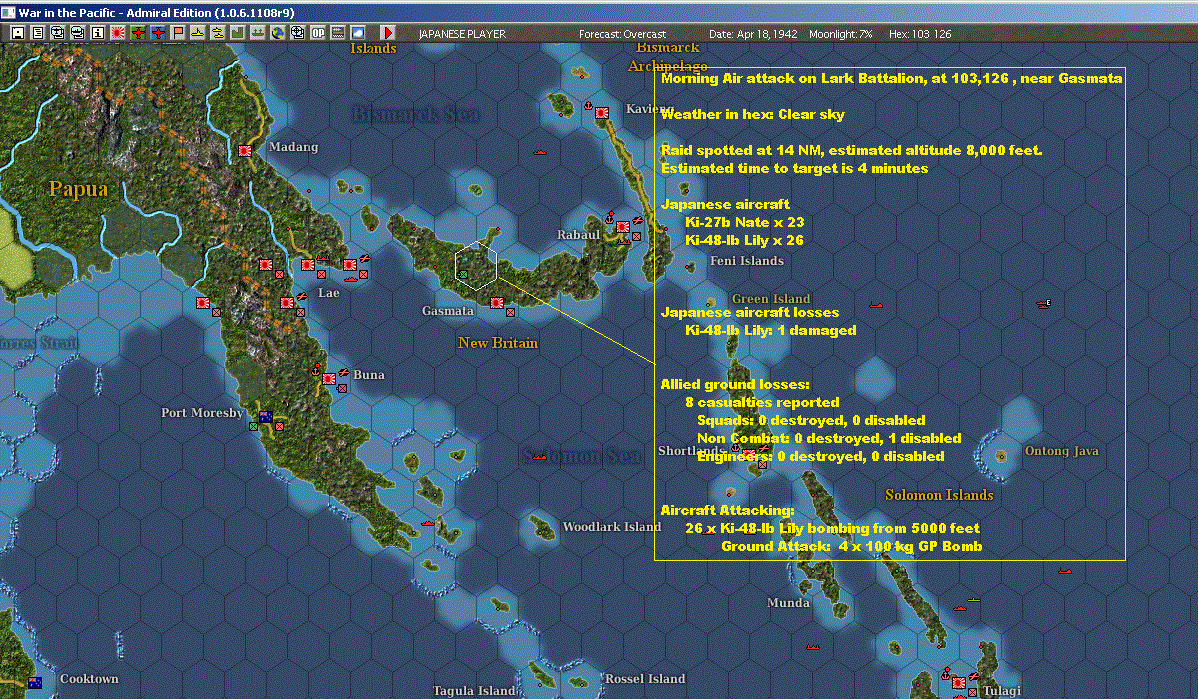Click the 'Ki-27b Nate x 23' line
Viewport: 1198px width, 699px height.
(x=744, y=222)
